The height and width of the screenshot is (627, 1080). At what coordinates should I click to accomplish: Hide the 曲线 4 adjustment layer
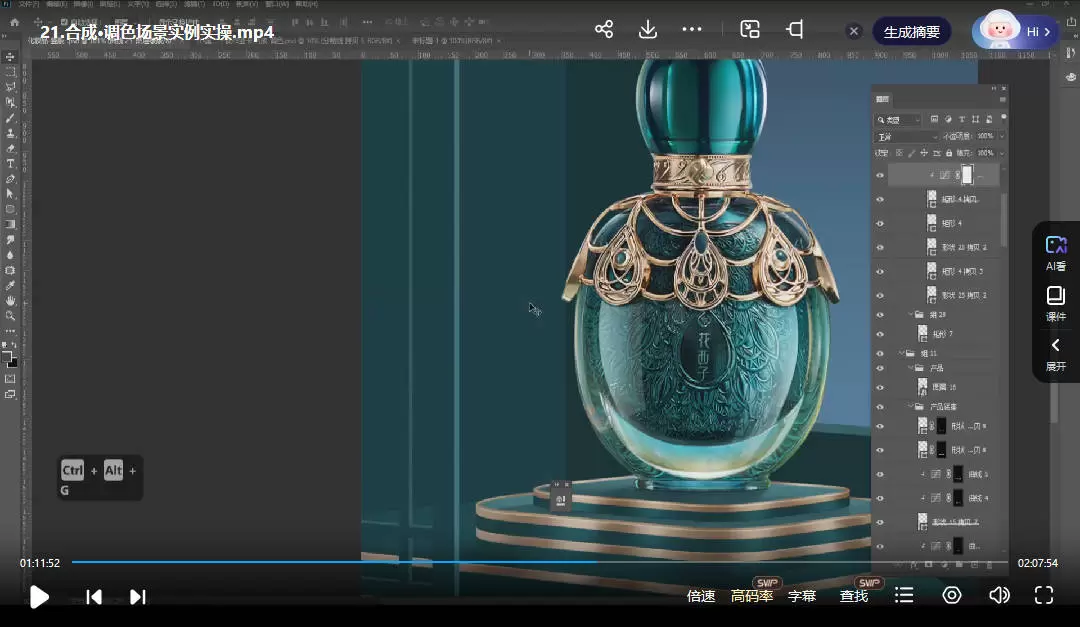(880, 498)
